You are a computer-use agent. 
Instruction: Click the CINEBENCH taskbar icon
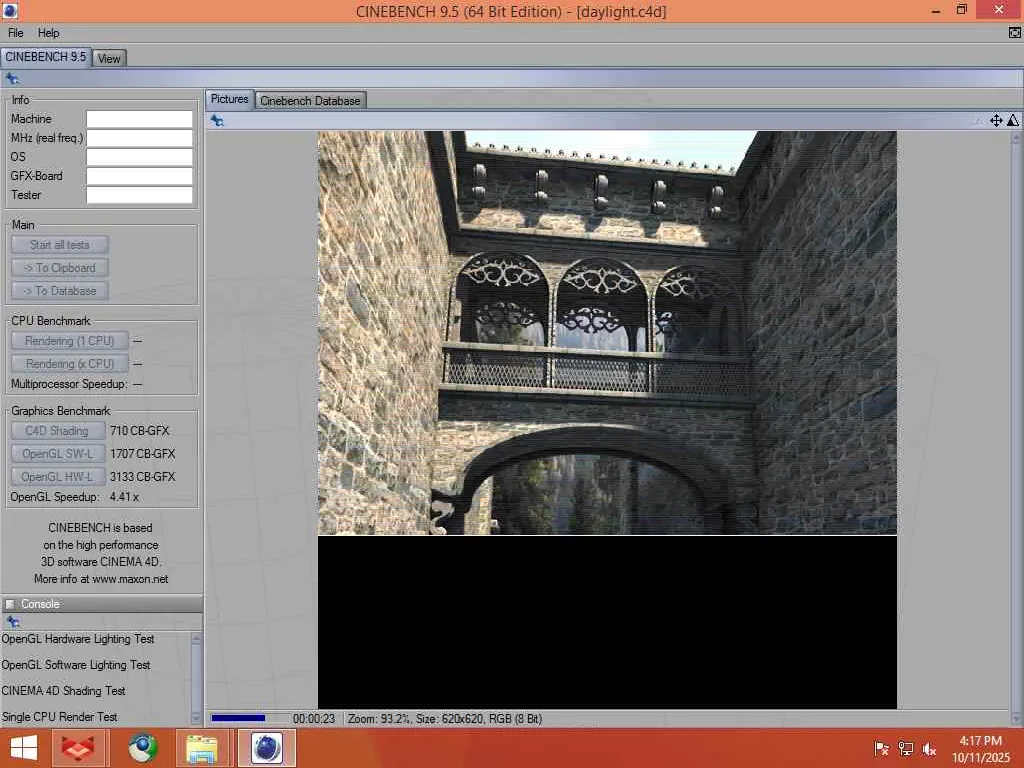coord(266,748)
